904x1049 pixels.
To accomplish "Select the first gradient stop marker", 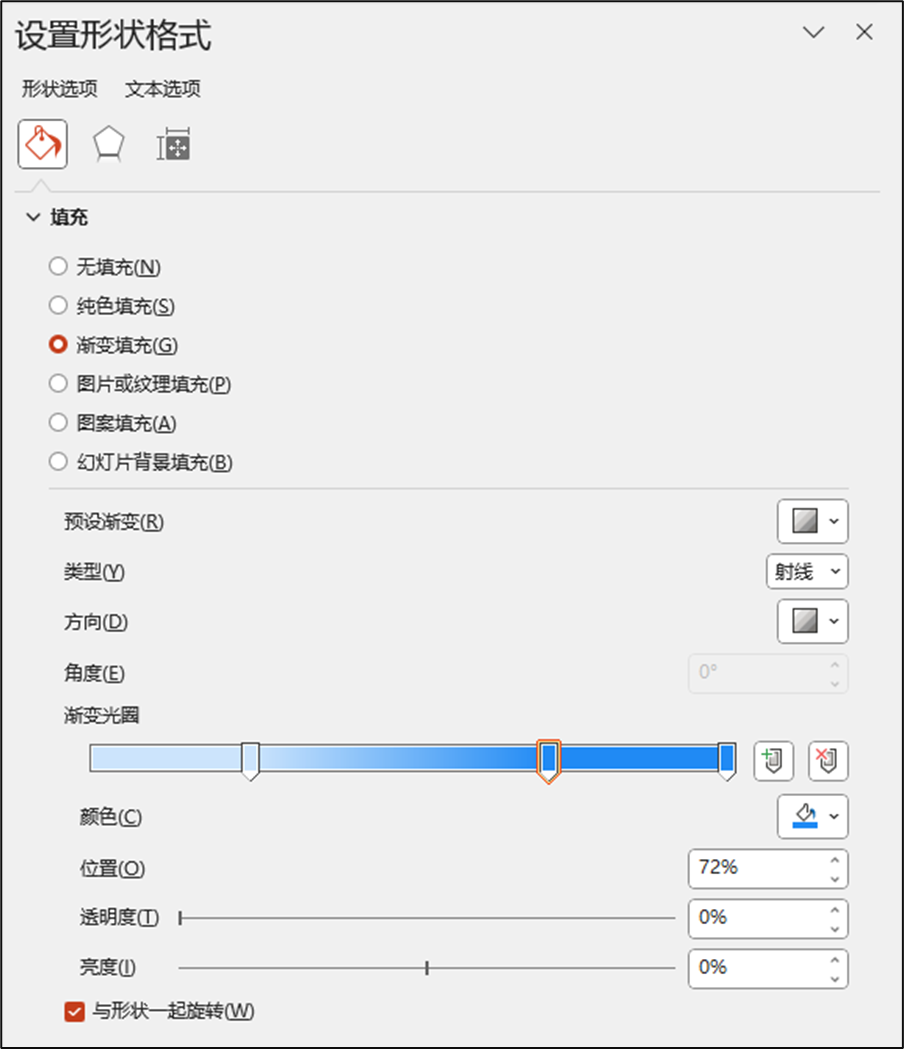I will pyautogui.click(x=250, y=761).
